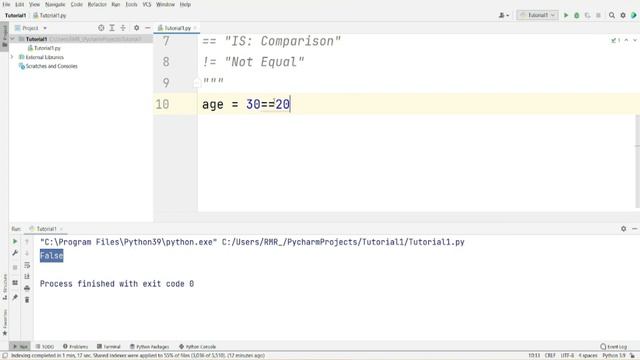Screen dimensions: 640x360
Task: Open run configuration wrench icon
Action: point(15,253)
